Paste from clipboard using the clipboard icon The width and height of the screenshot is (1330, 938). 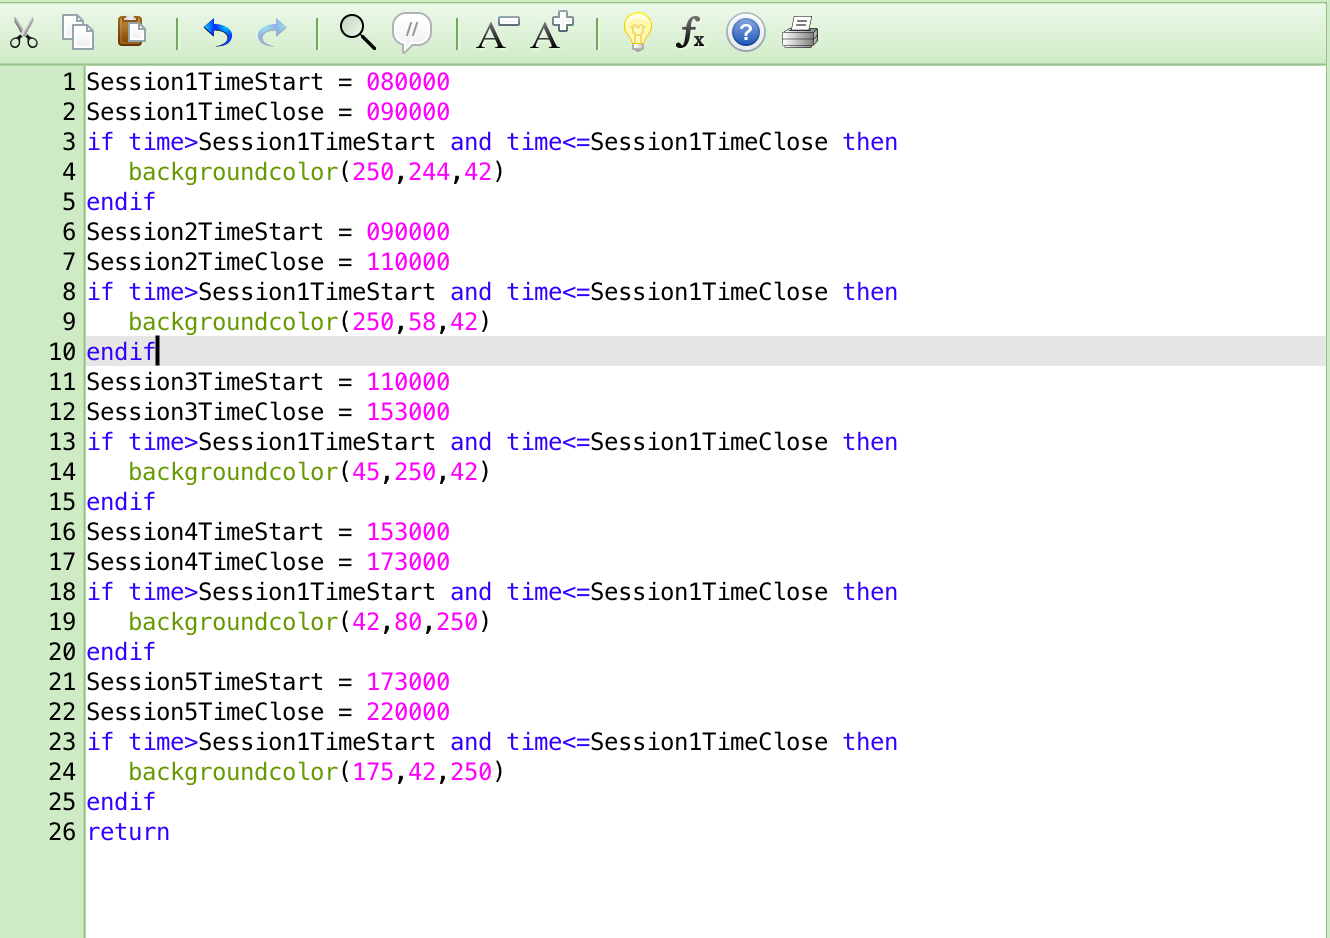(x=132, y=31)
